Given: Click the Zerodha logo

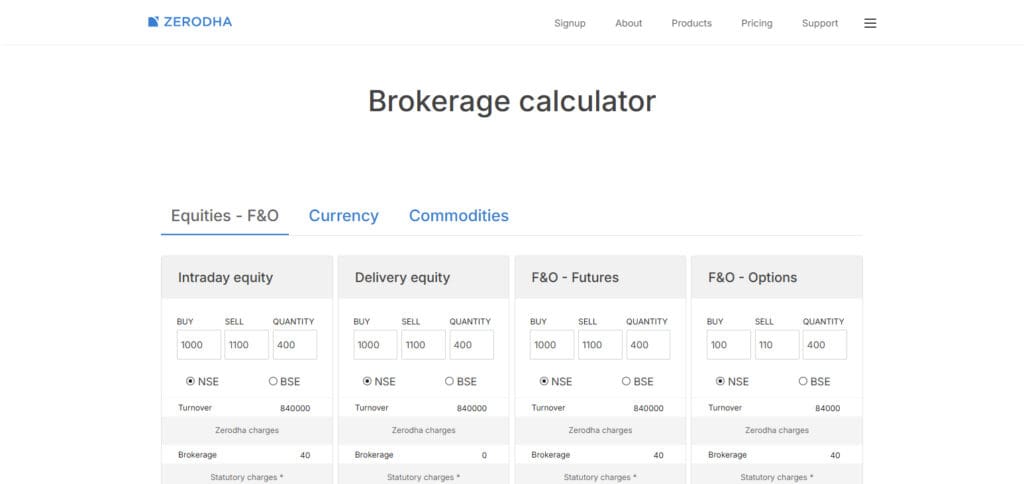Looking at the screenshot, I should pos(189,22).
